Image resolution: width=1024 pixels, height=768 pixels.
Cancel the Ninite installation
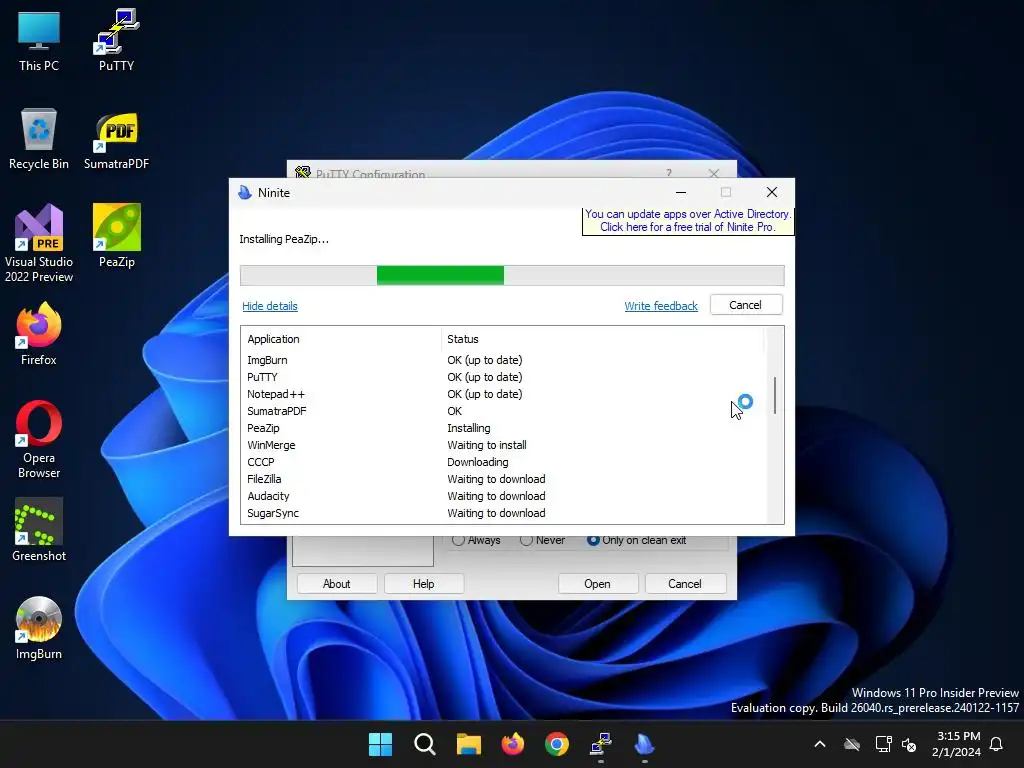[x=746, y=305]
